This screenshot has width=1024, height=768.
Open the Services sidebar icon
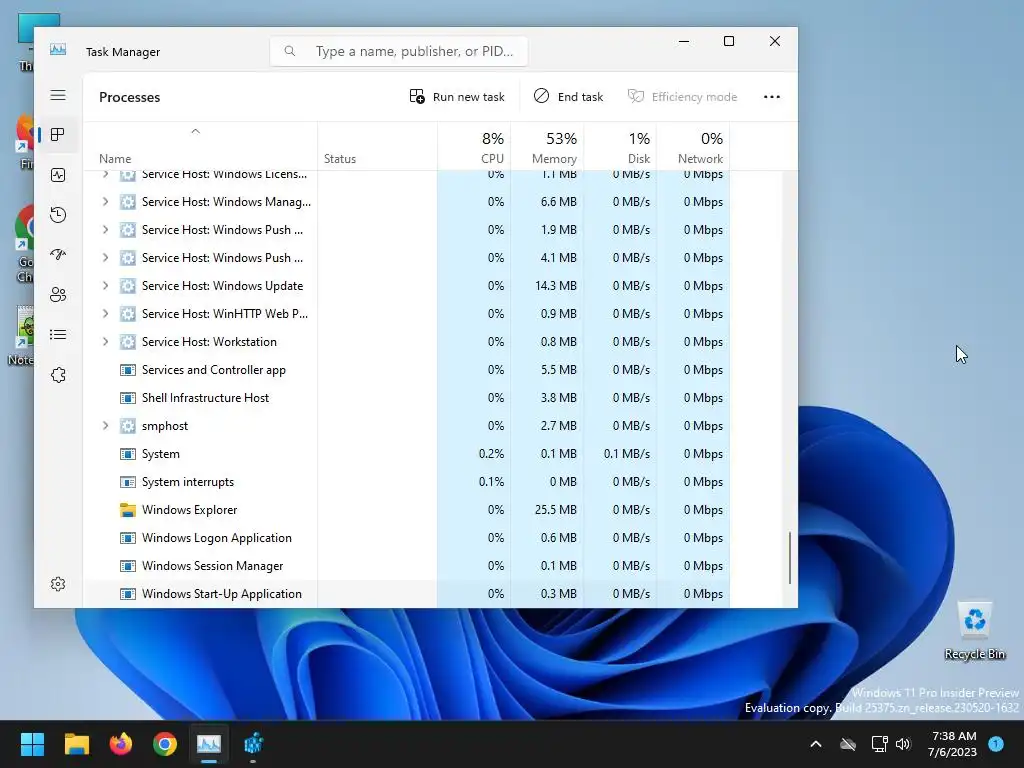58,375
